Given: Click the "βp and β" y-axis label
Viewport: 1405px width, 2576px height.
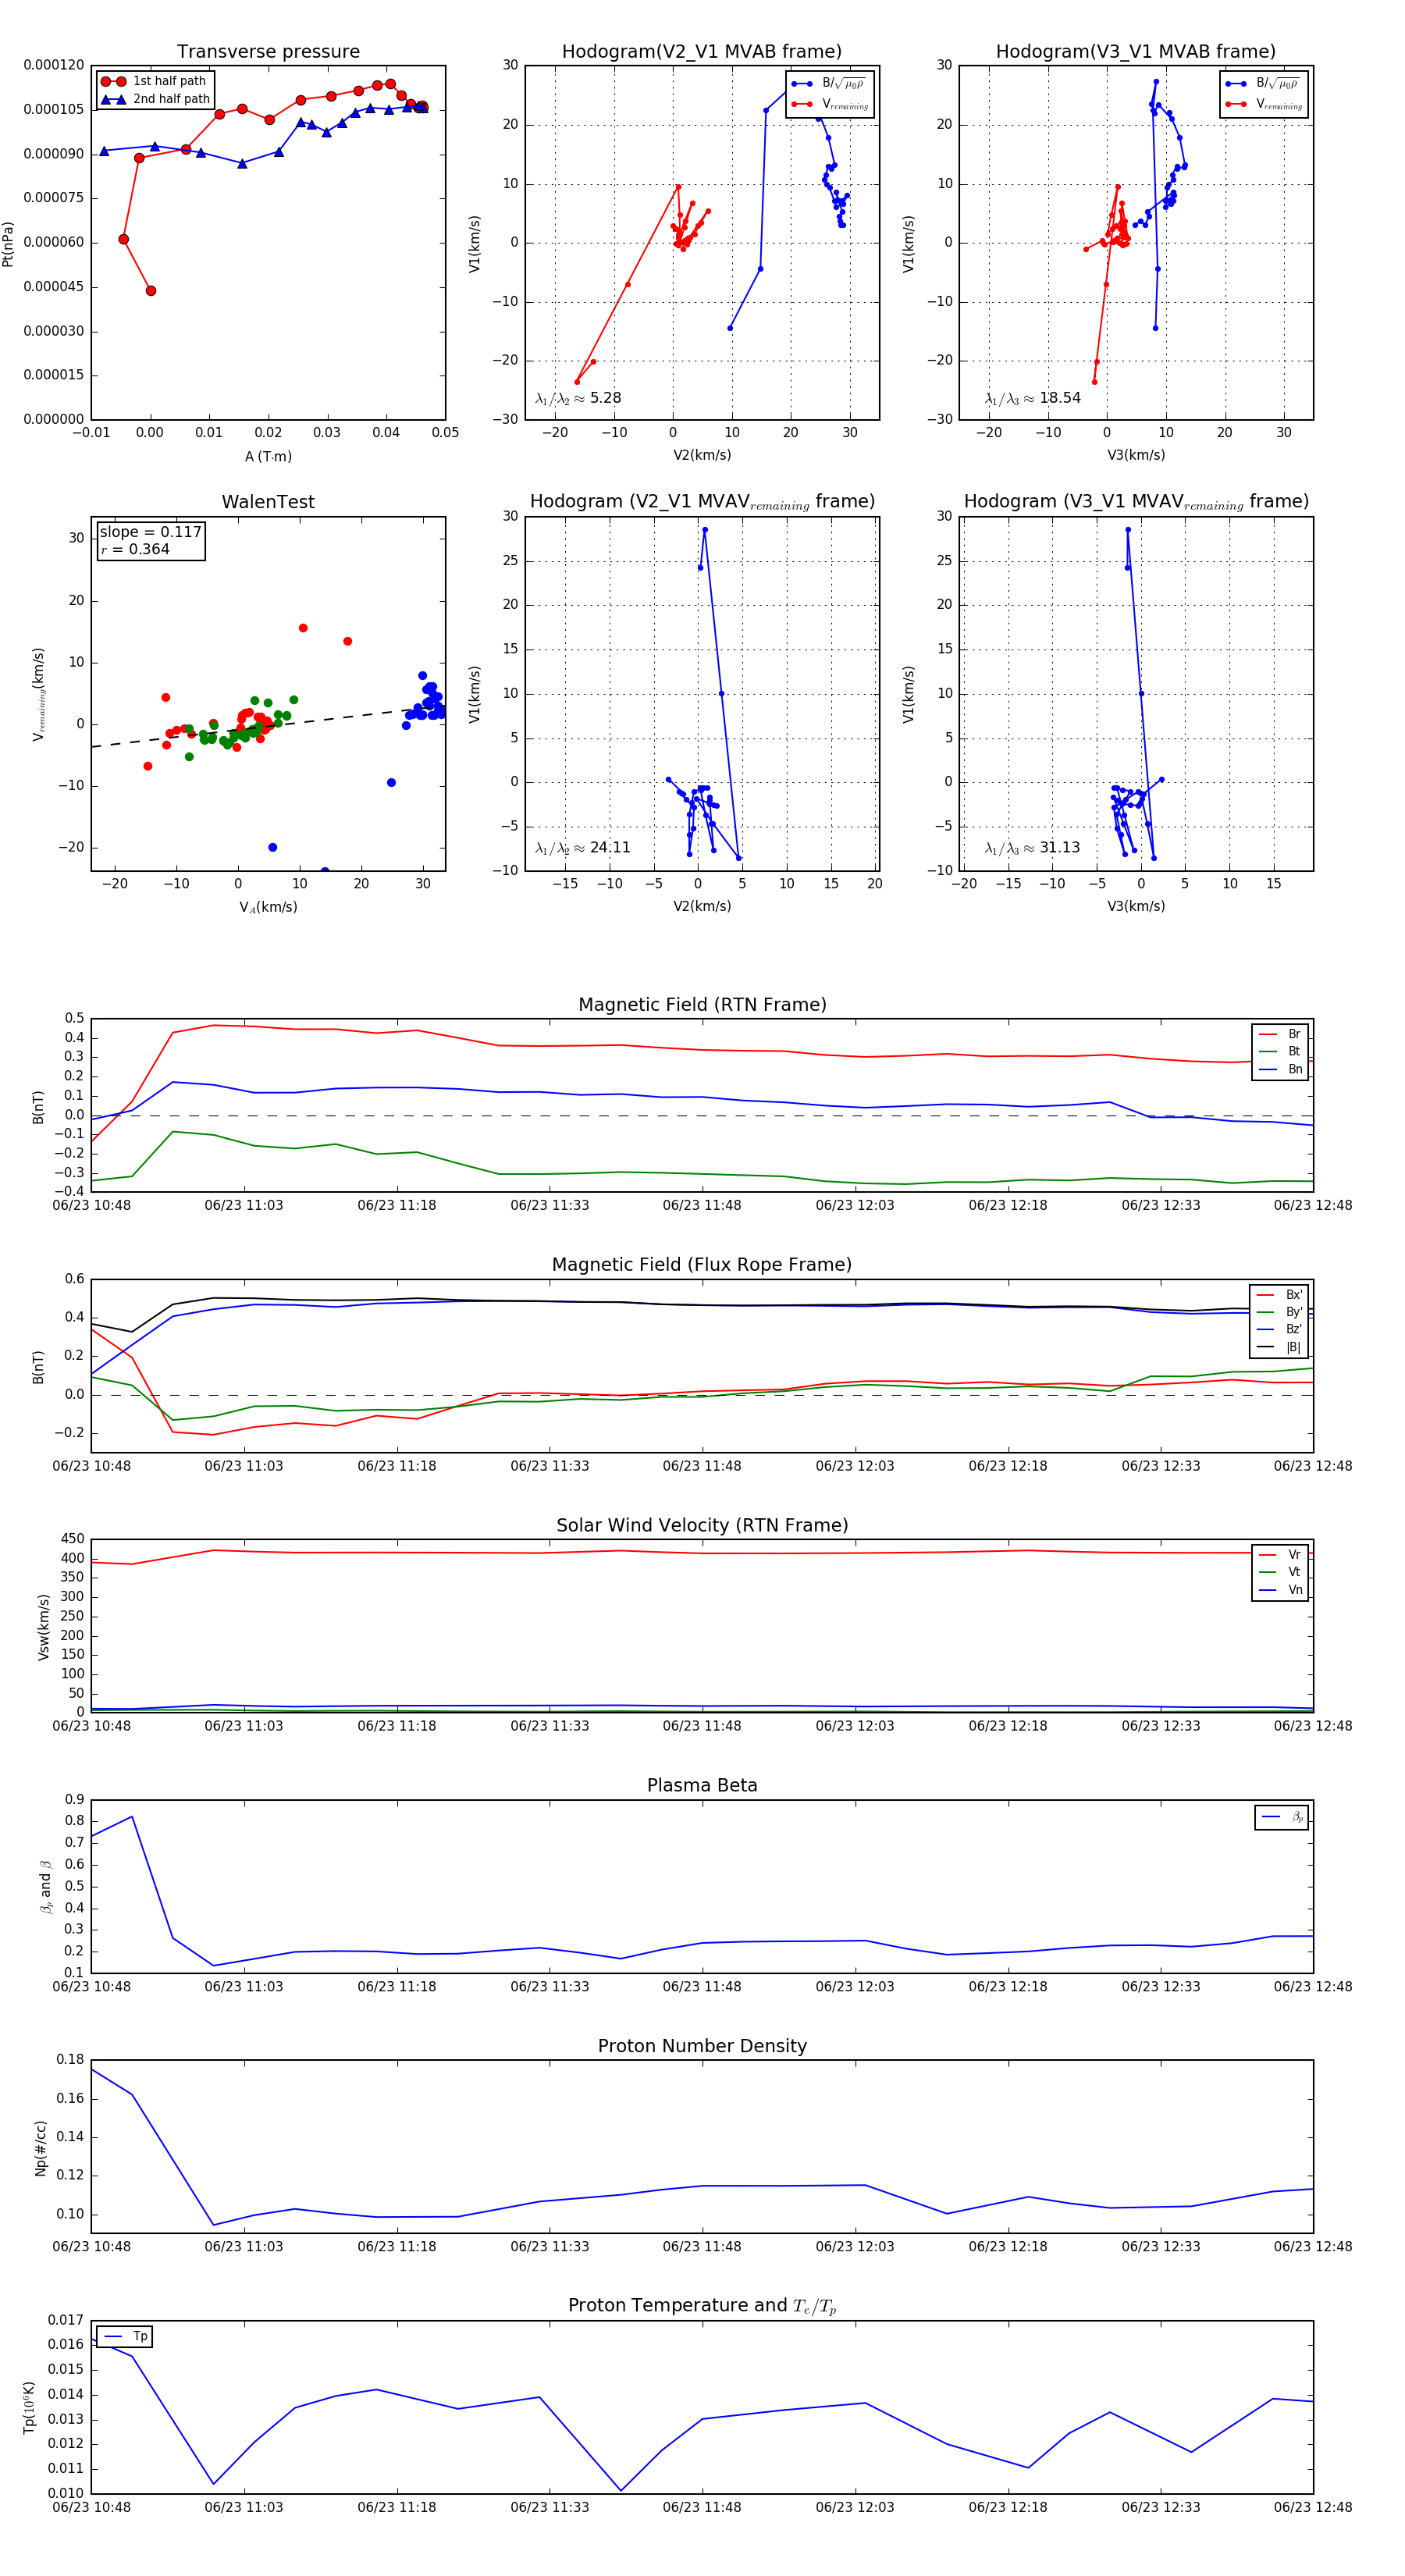Looking at the screenshot, I should (45, 1887).
